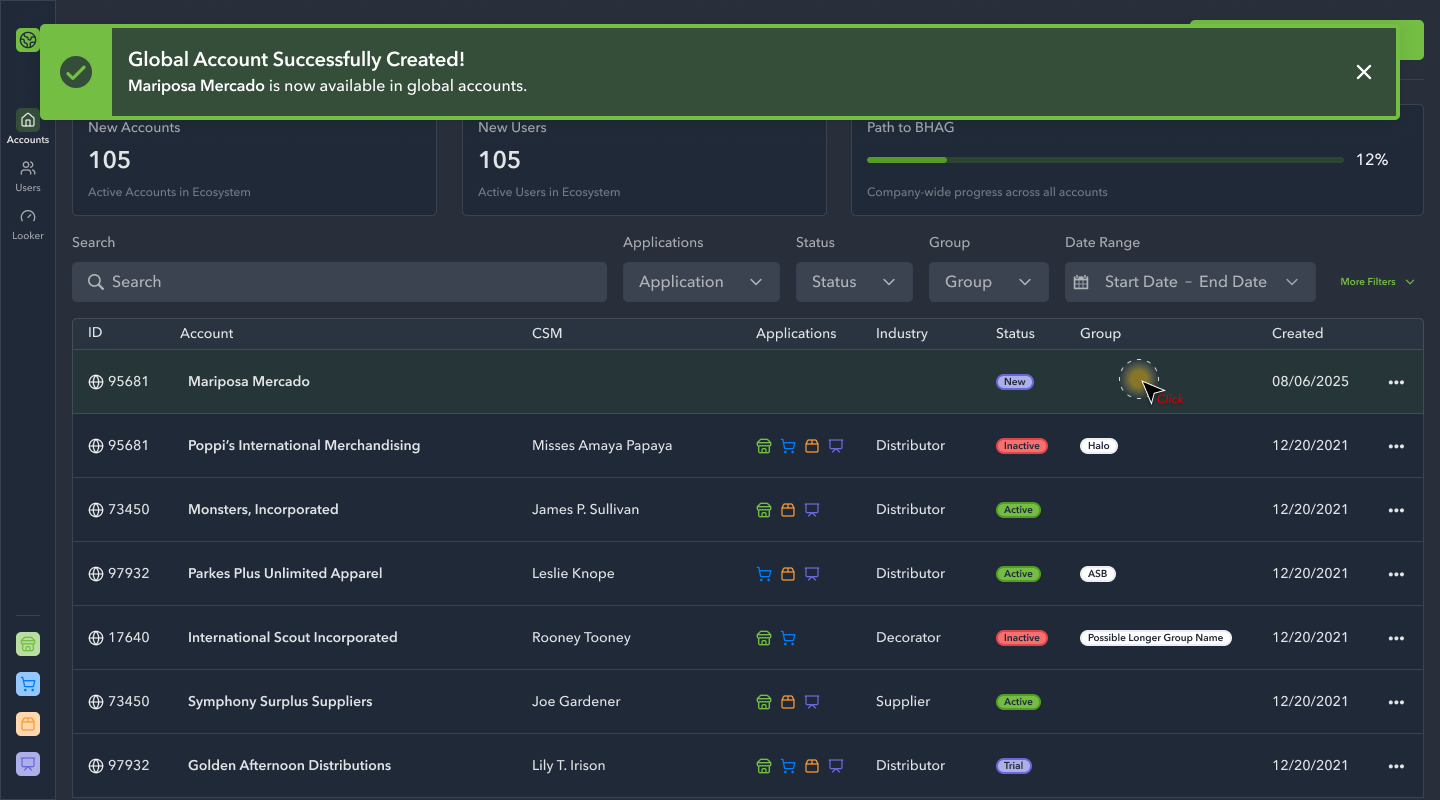Open the Users section in sidebar

[x=28, y=176]
